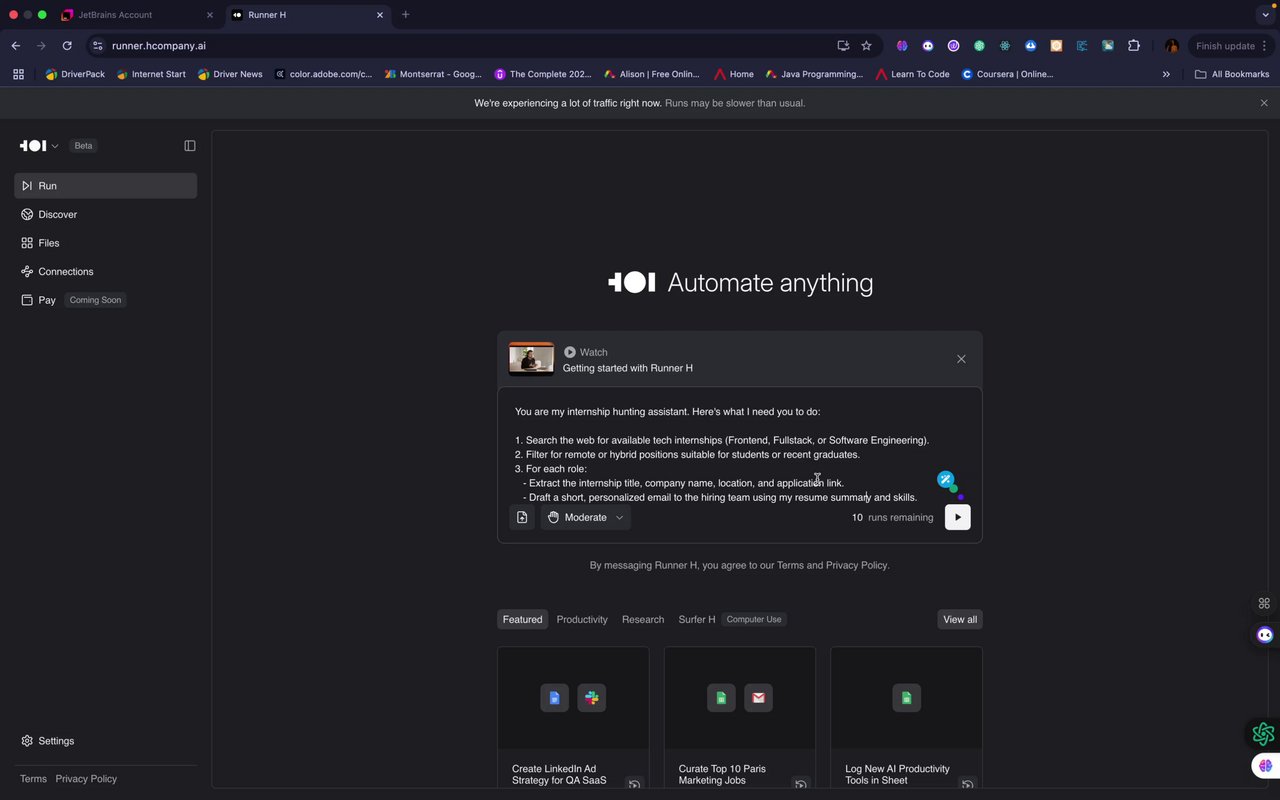Dismiss the traffic warning banner
The width and height of the screenshot is (1280, 800).
[x=1264, y=103]
